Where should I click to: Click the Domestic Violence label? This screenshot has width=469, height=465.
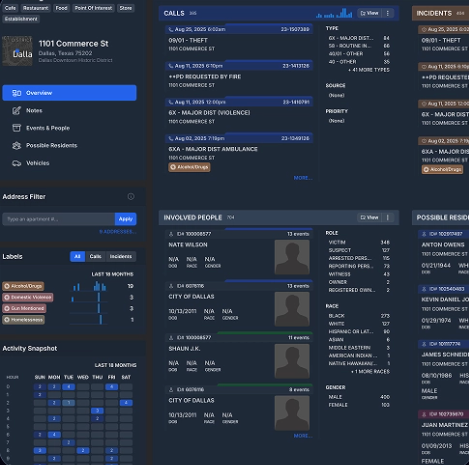point(28,297)
